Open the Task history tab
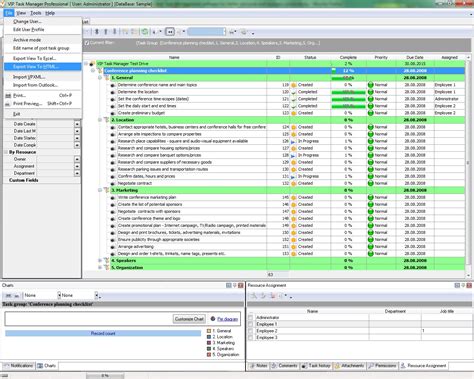Screen dimensions: 474x379 [316, 366]
